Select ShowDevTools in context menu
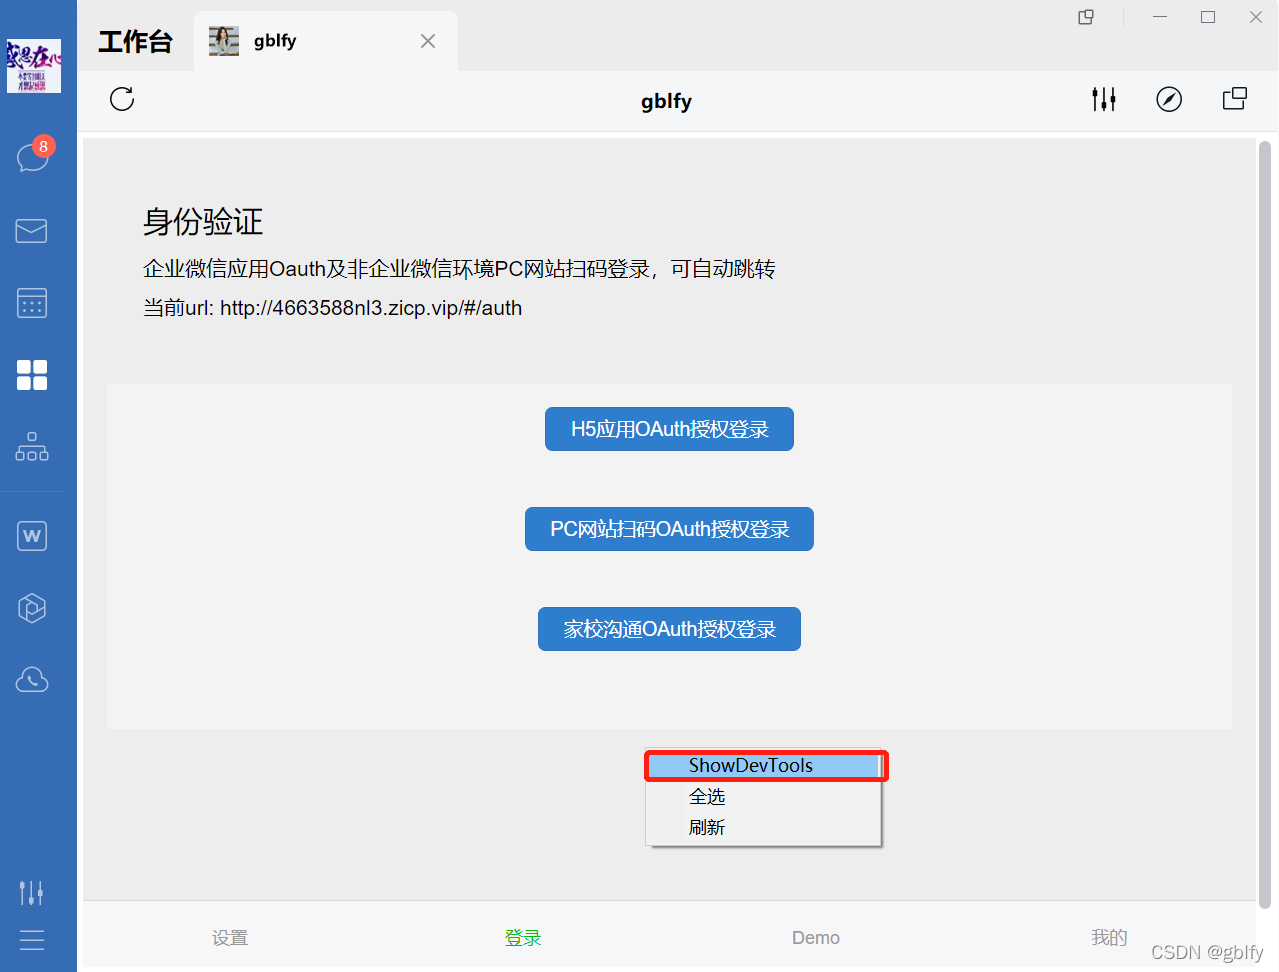This screenshot has width=1279, height=972. pos(765,766)
